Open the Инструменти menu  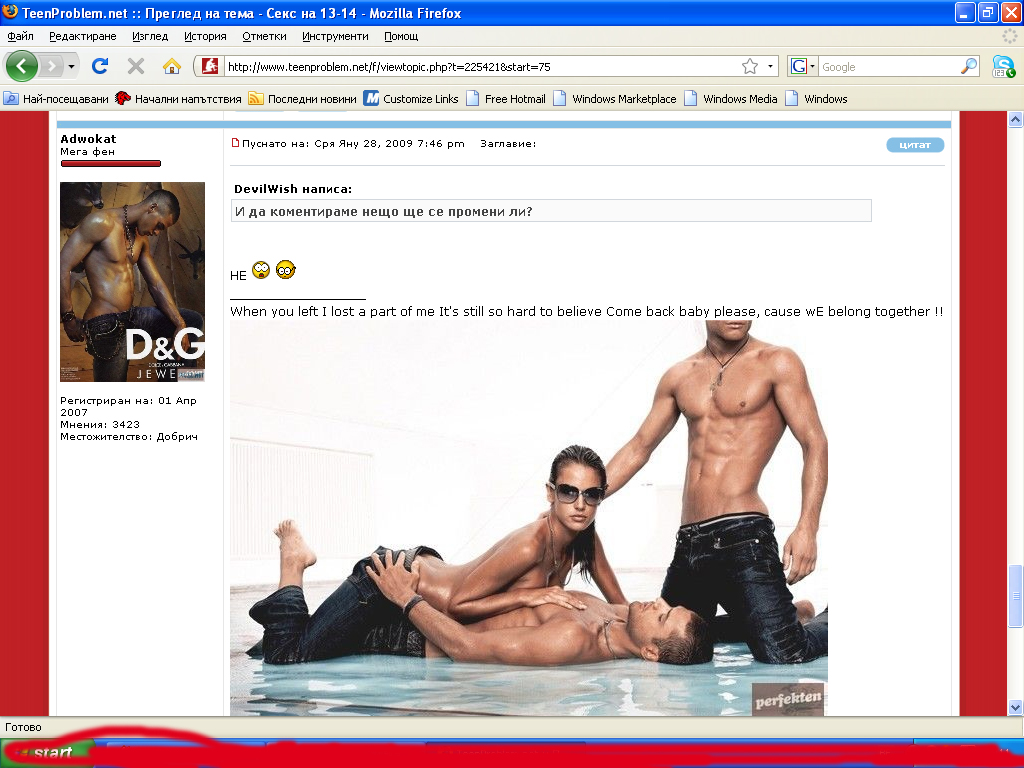tap(335, 36)
